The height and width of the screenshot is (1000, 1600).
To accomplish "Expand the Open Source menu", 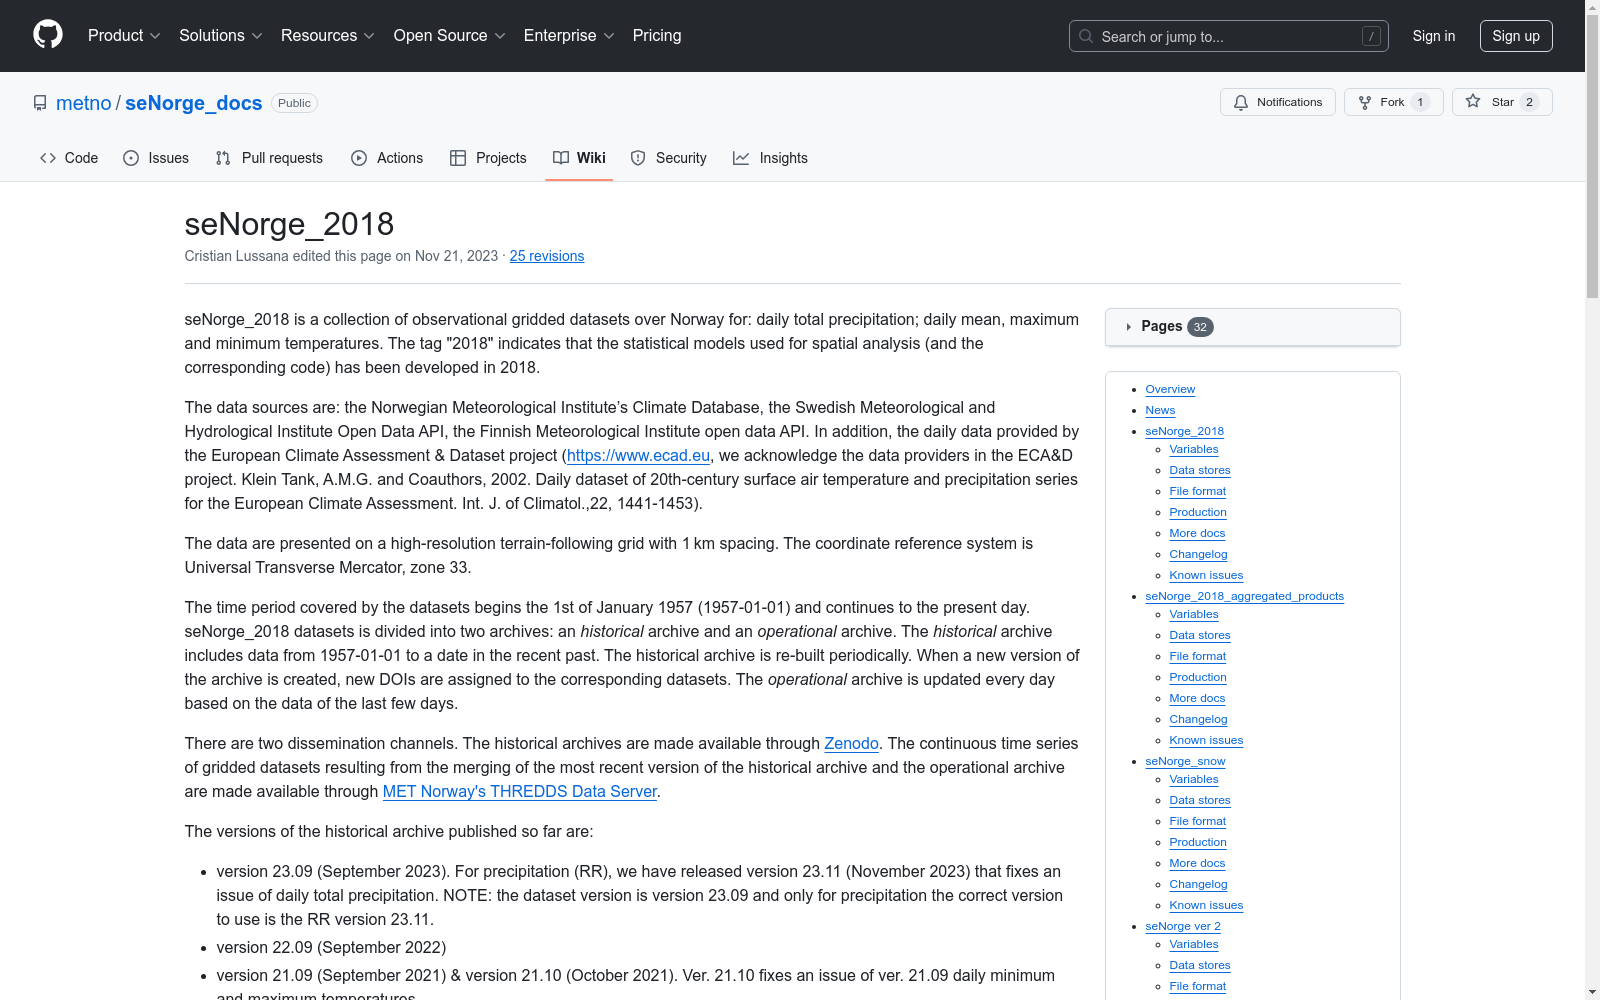I will pyautogui.click(x=449, y=35).
